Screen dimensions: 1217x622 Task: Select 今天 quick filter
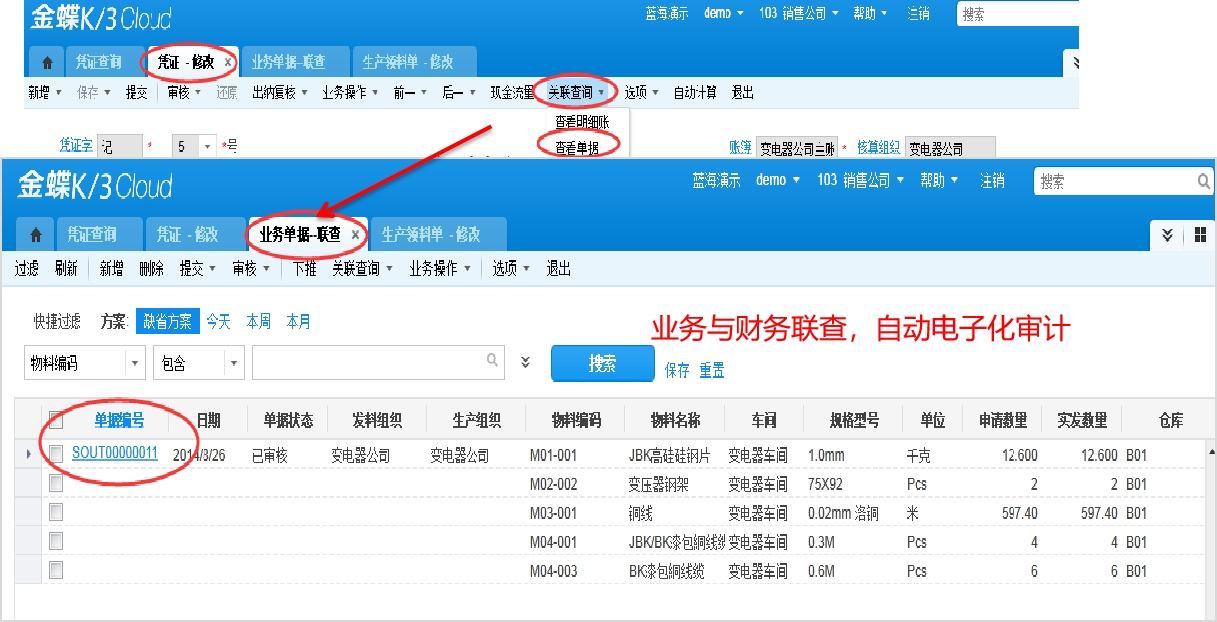(218, 321)
